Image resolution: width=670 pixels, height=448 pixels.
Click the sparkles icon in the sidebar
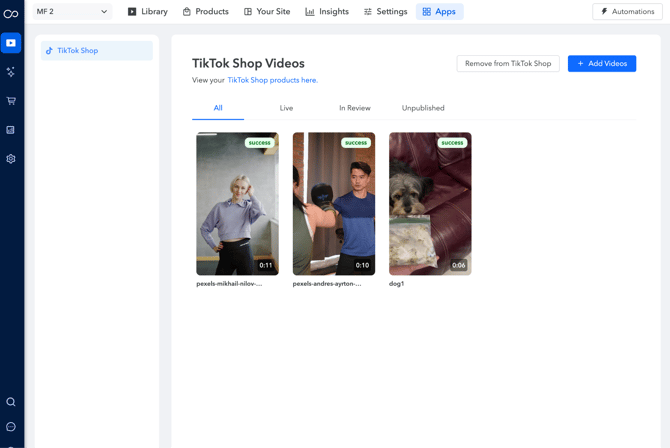[x=11, y=72]
